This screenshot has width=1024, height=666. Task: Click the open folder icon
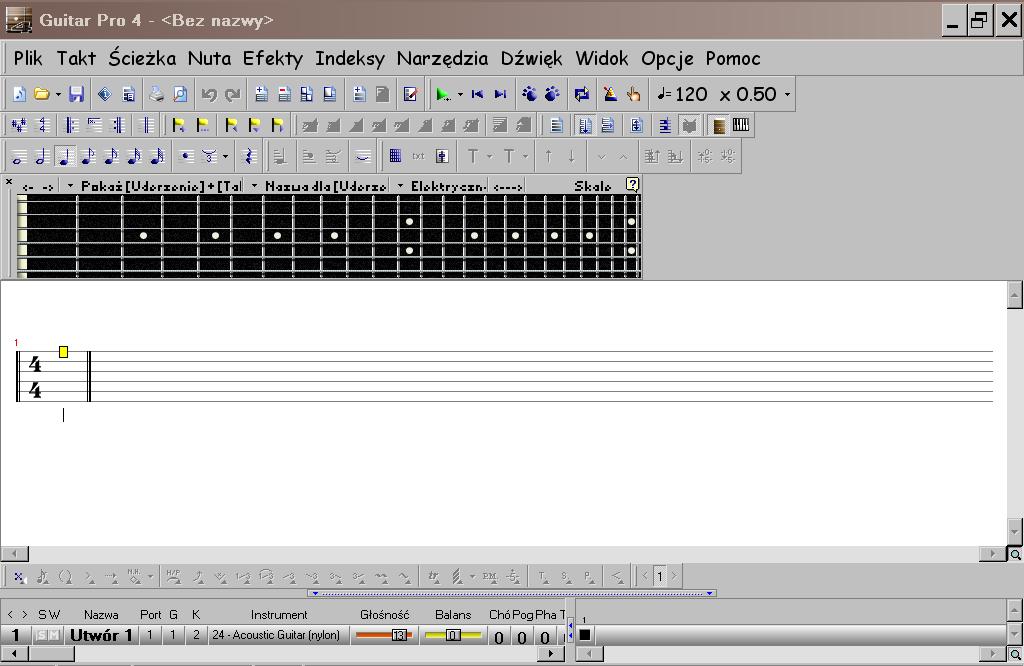[x=42, y=95]
